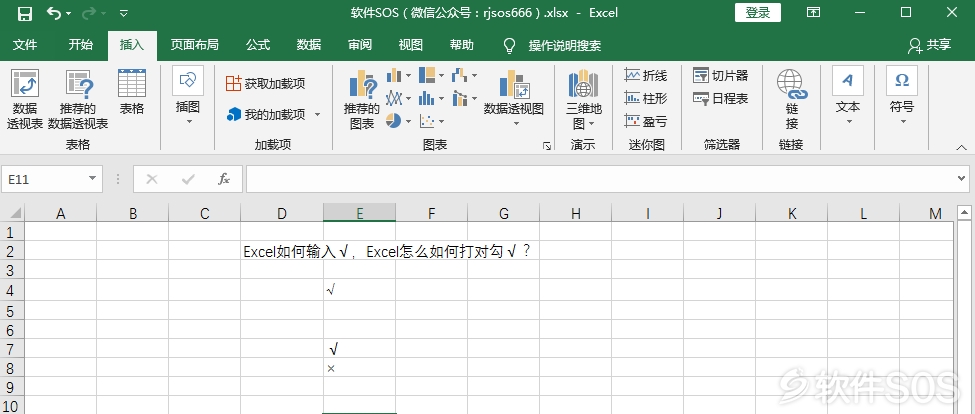Image resolution: width=975 pixels, height=414 pixels.
Task: Open 我的加载项
Action: 266,114
